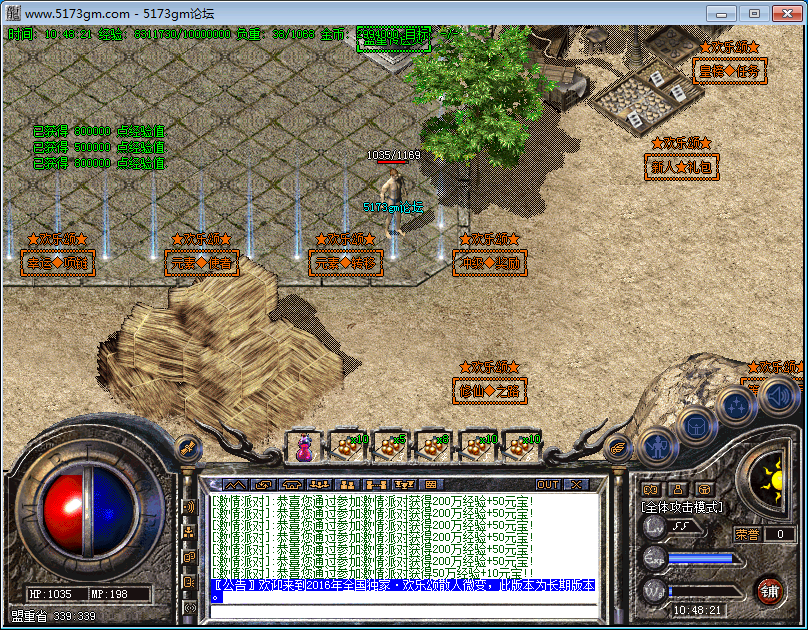Screen dimensions: 808x630
Task: Use the purple gourd potion in slot 1
Action: (305, 447)
